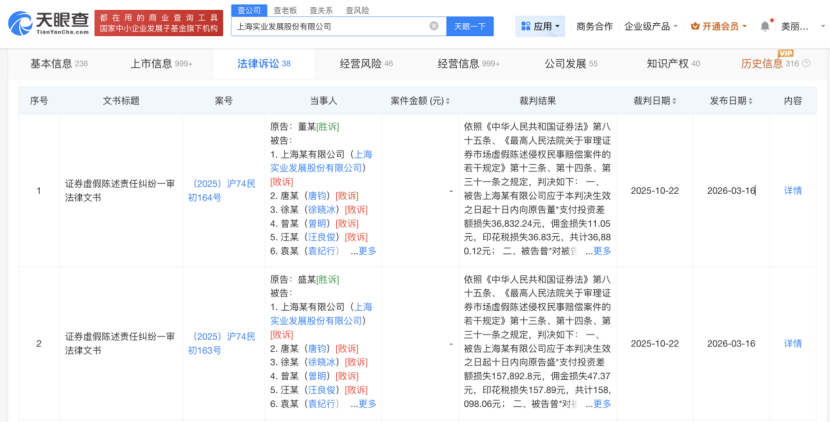Click the 文书标题 column header

click(121, 101)
